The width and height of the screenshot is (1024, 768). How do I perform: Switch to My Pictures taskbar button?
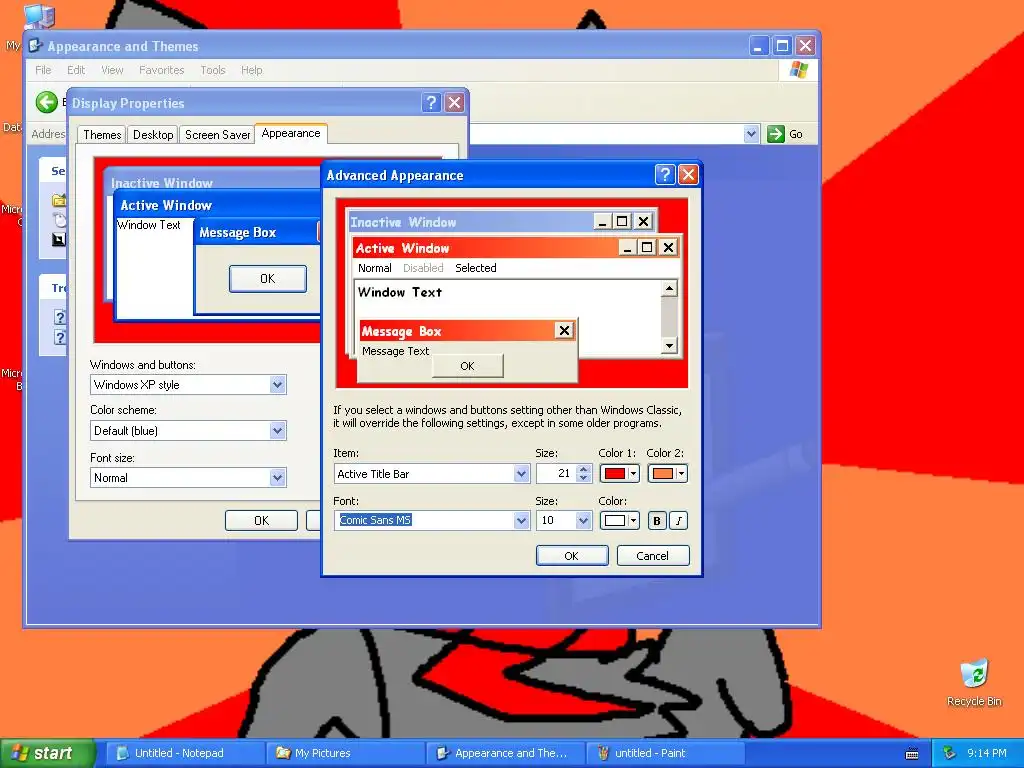[345, 753]
